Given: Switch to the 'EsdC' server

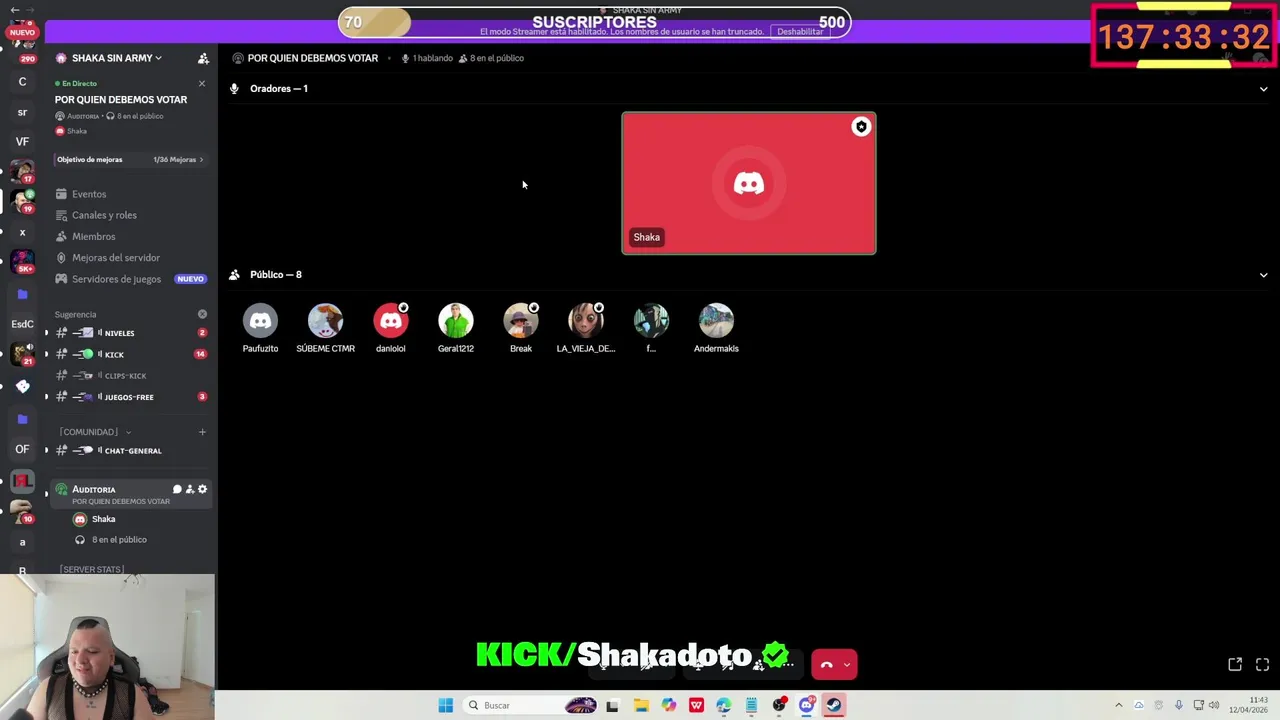Looking at the screenshot, I should [22, 324].
